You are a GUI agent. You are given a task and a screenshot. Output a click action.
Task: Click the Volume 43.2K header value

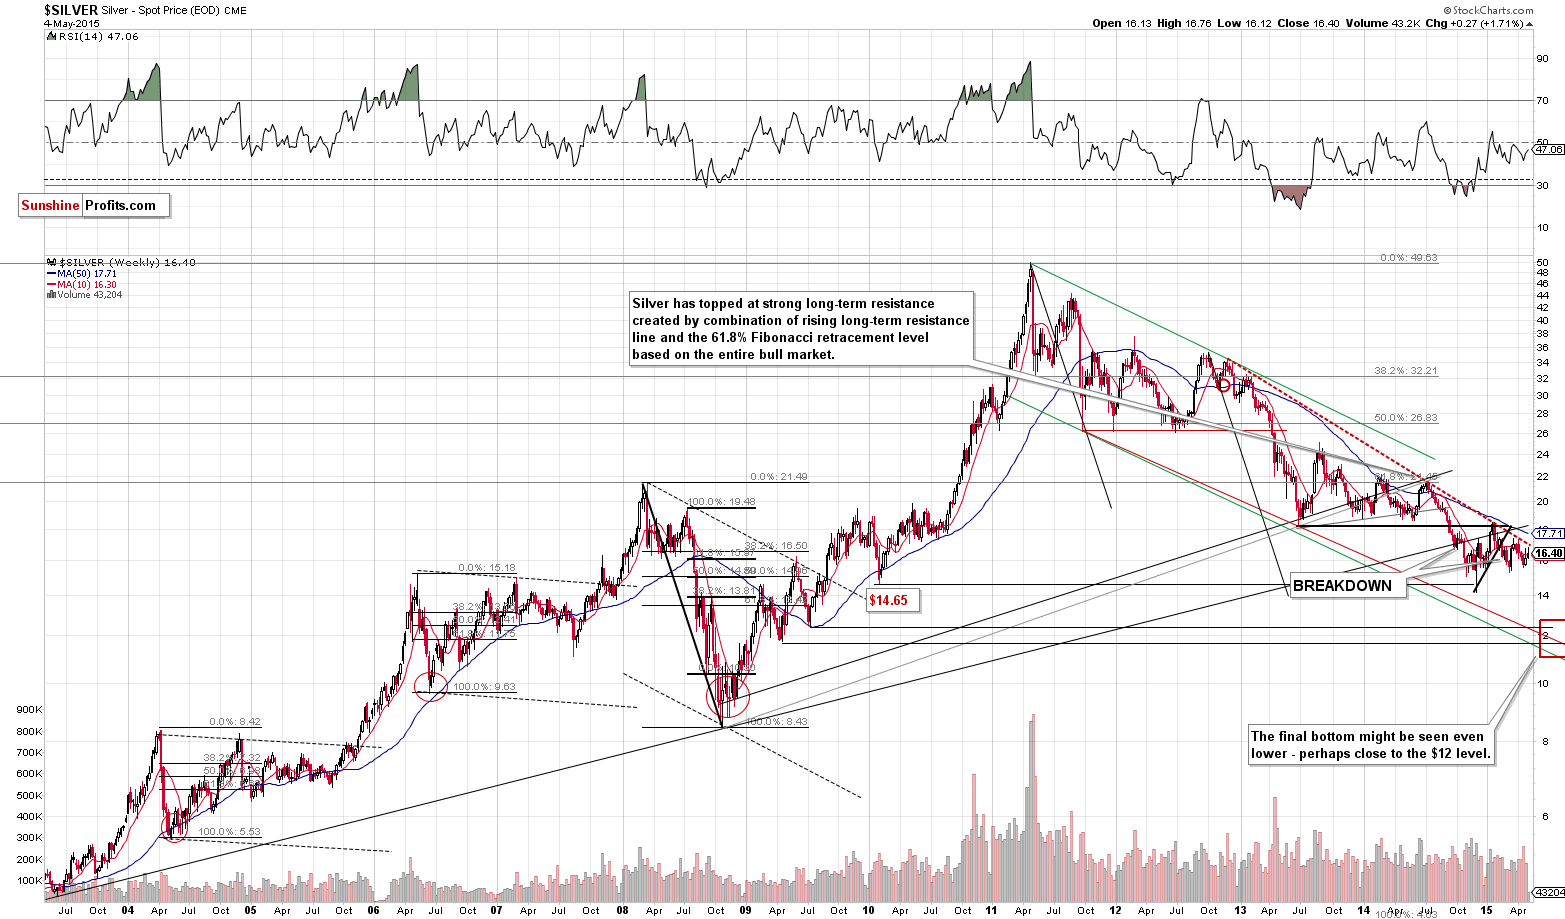tap(1381, 23)
